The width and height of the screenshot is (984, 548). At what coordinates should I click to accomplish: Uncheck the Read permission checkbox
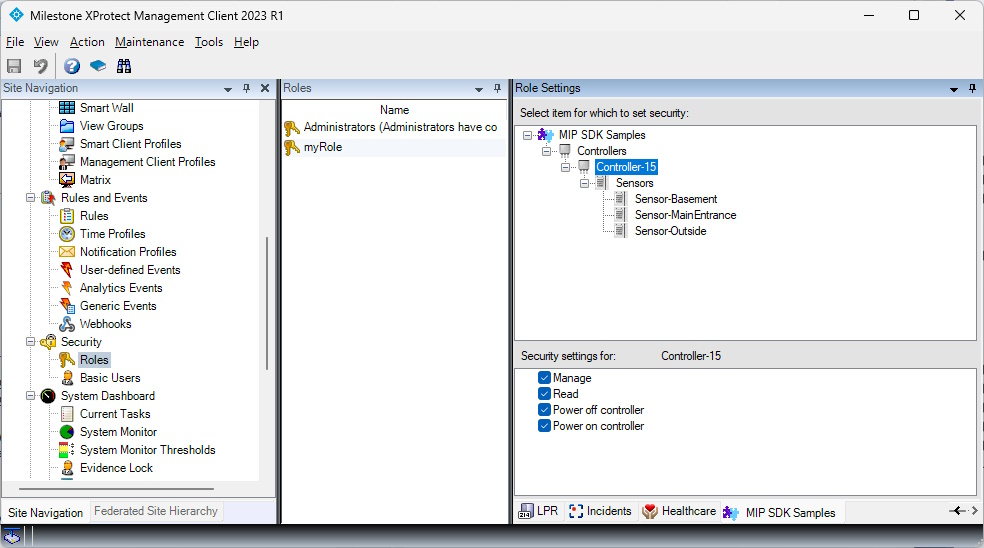pyautogui.click(x=544, y=394)
